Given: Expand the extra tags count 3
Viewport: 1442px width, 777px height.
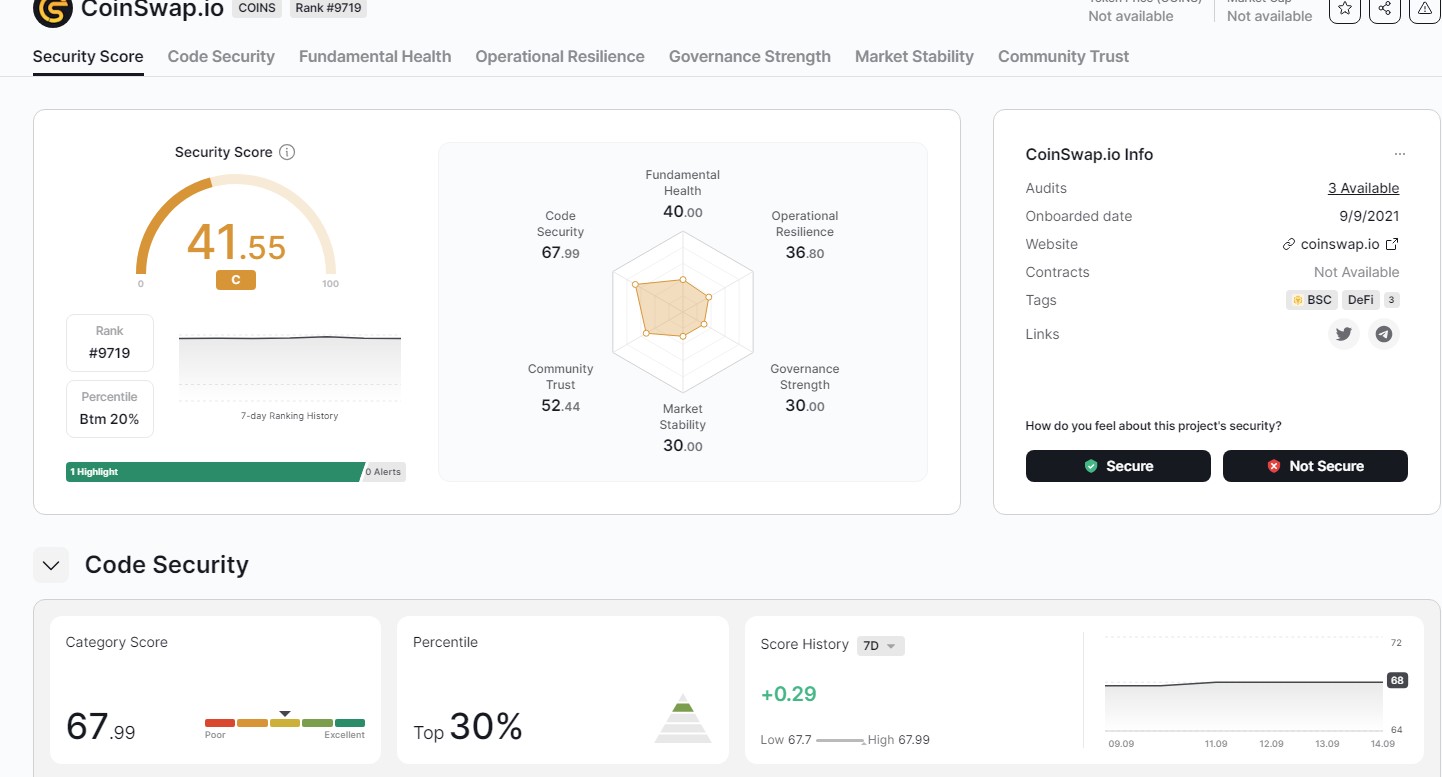Looking at the screenshot, I should (1392, 300).
